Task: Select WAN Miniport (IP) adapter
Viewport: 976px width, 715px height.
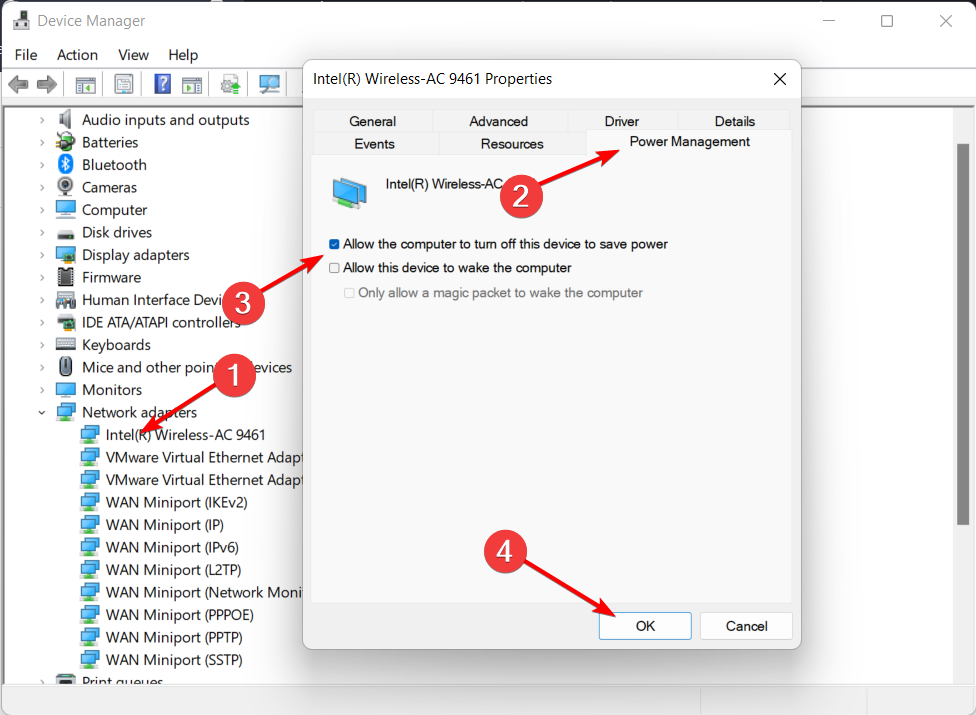Action: (164, 525)
